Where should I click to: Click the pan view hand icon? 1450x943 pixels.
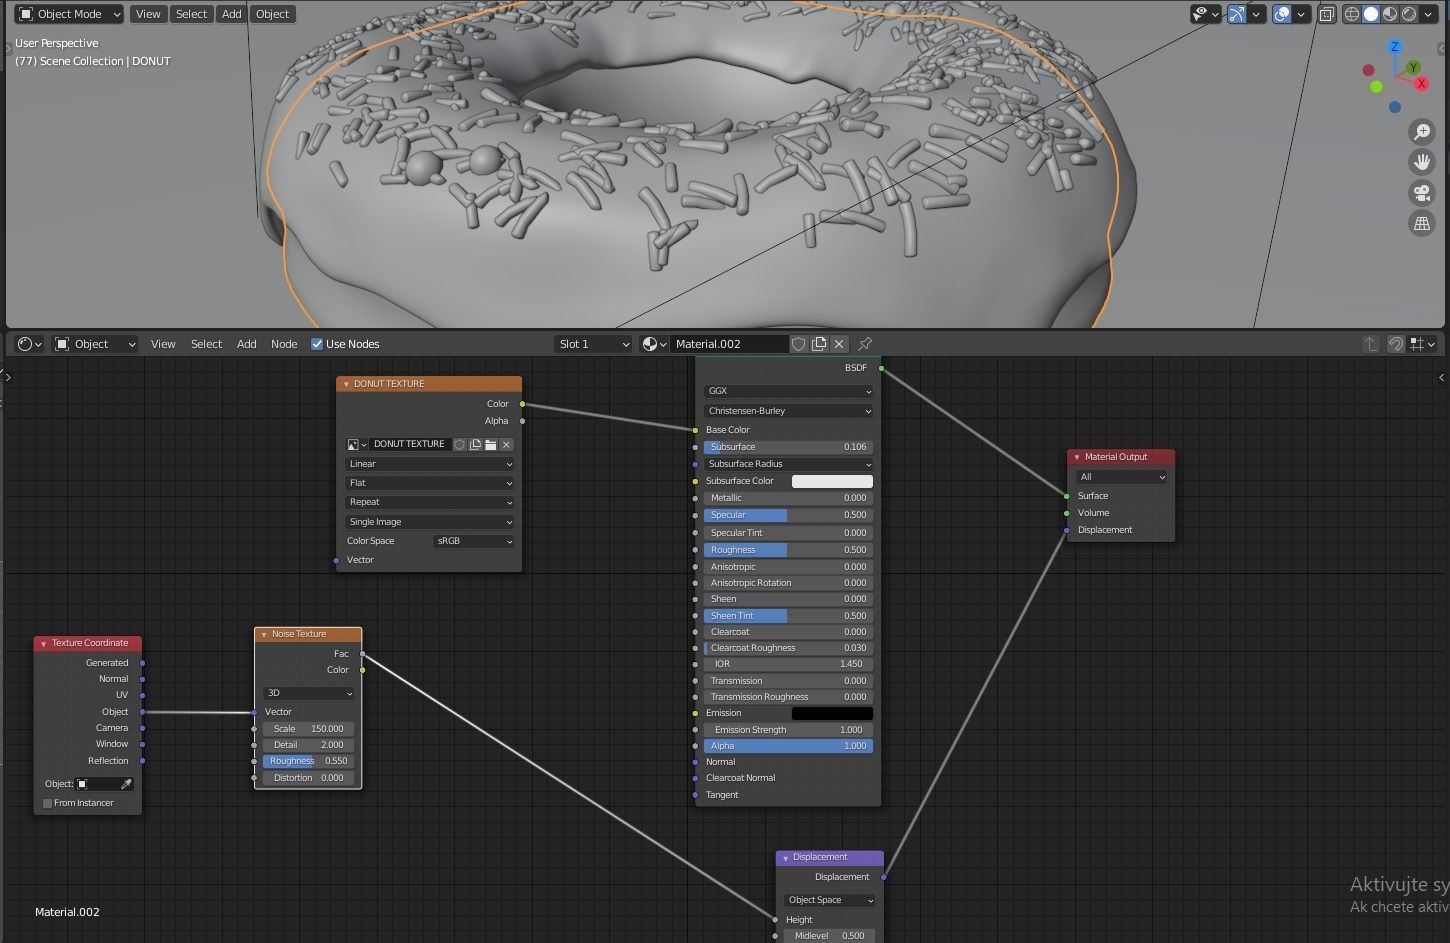(1422, 162)
